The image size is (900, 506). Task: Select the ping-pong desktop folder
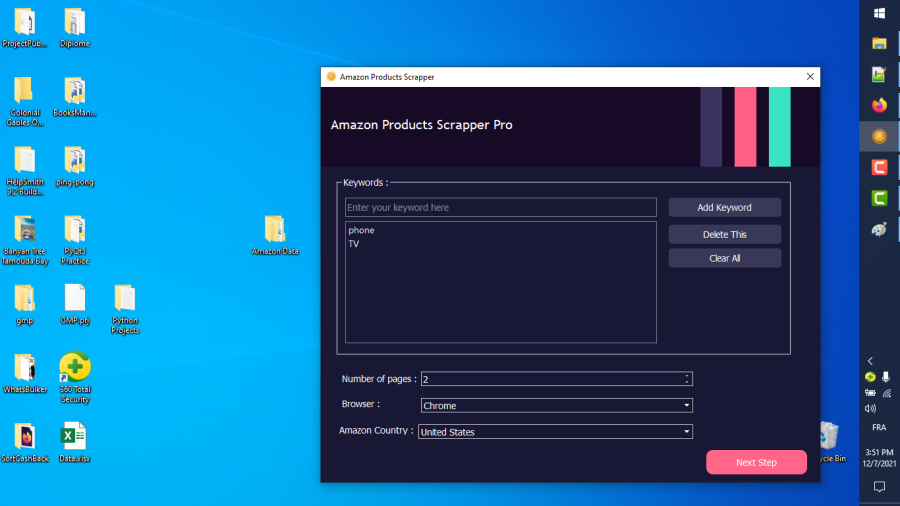pyautogui.click(x=75, y=166)
